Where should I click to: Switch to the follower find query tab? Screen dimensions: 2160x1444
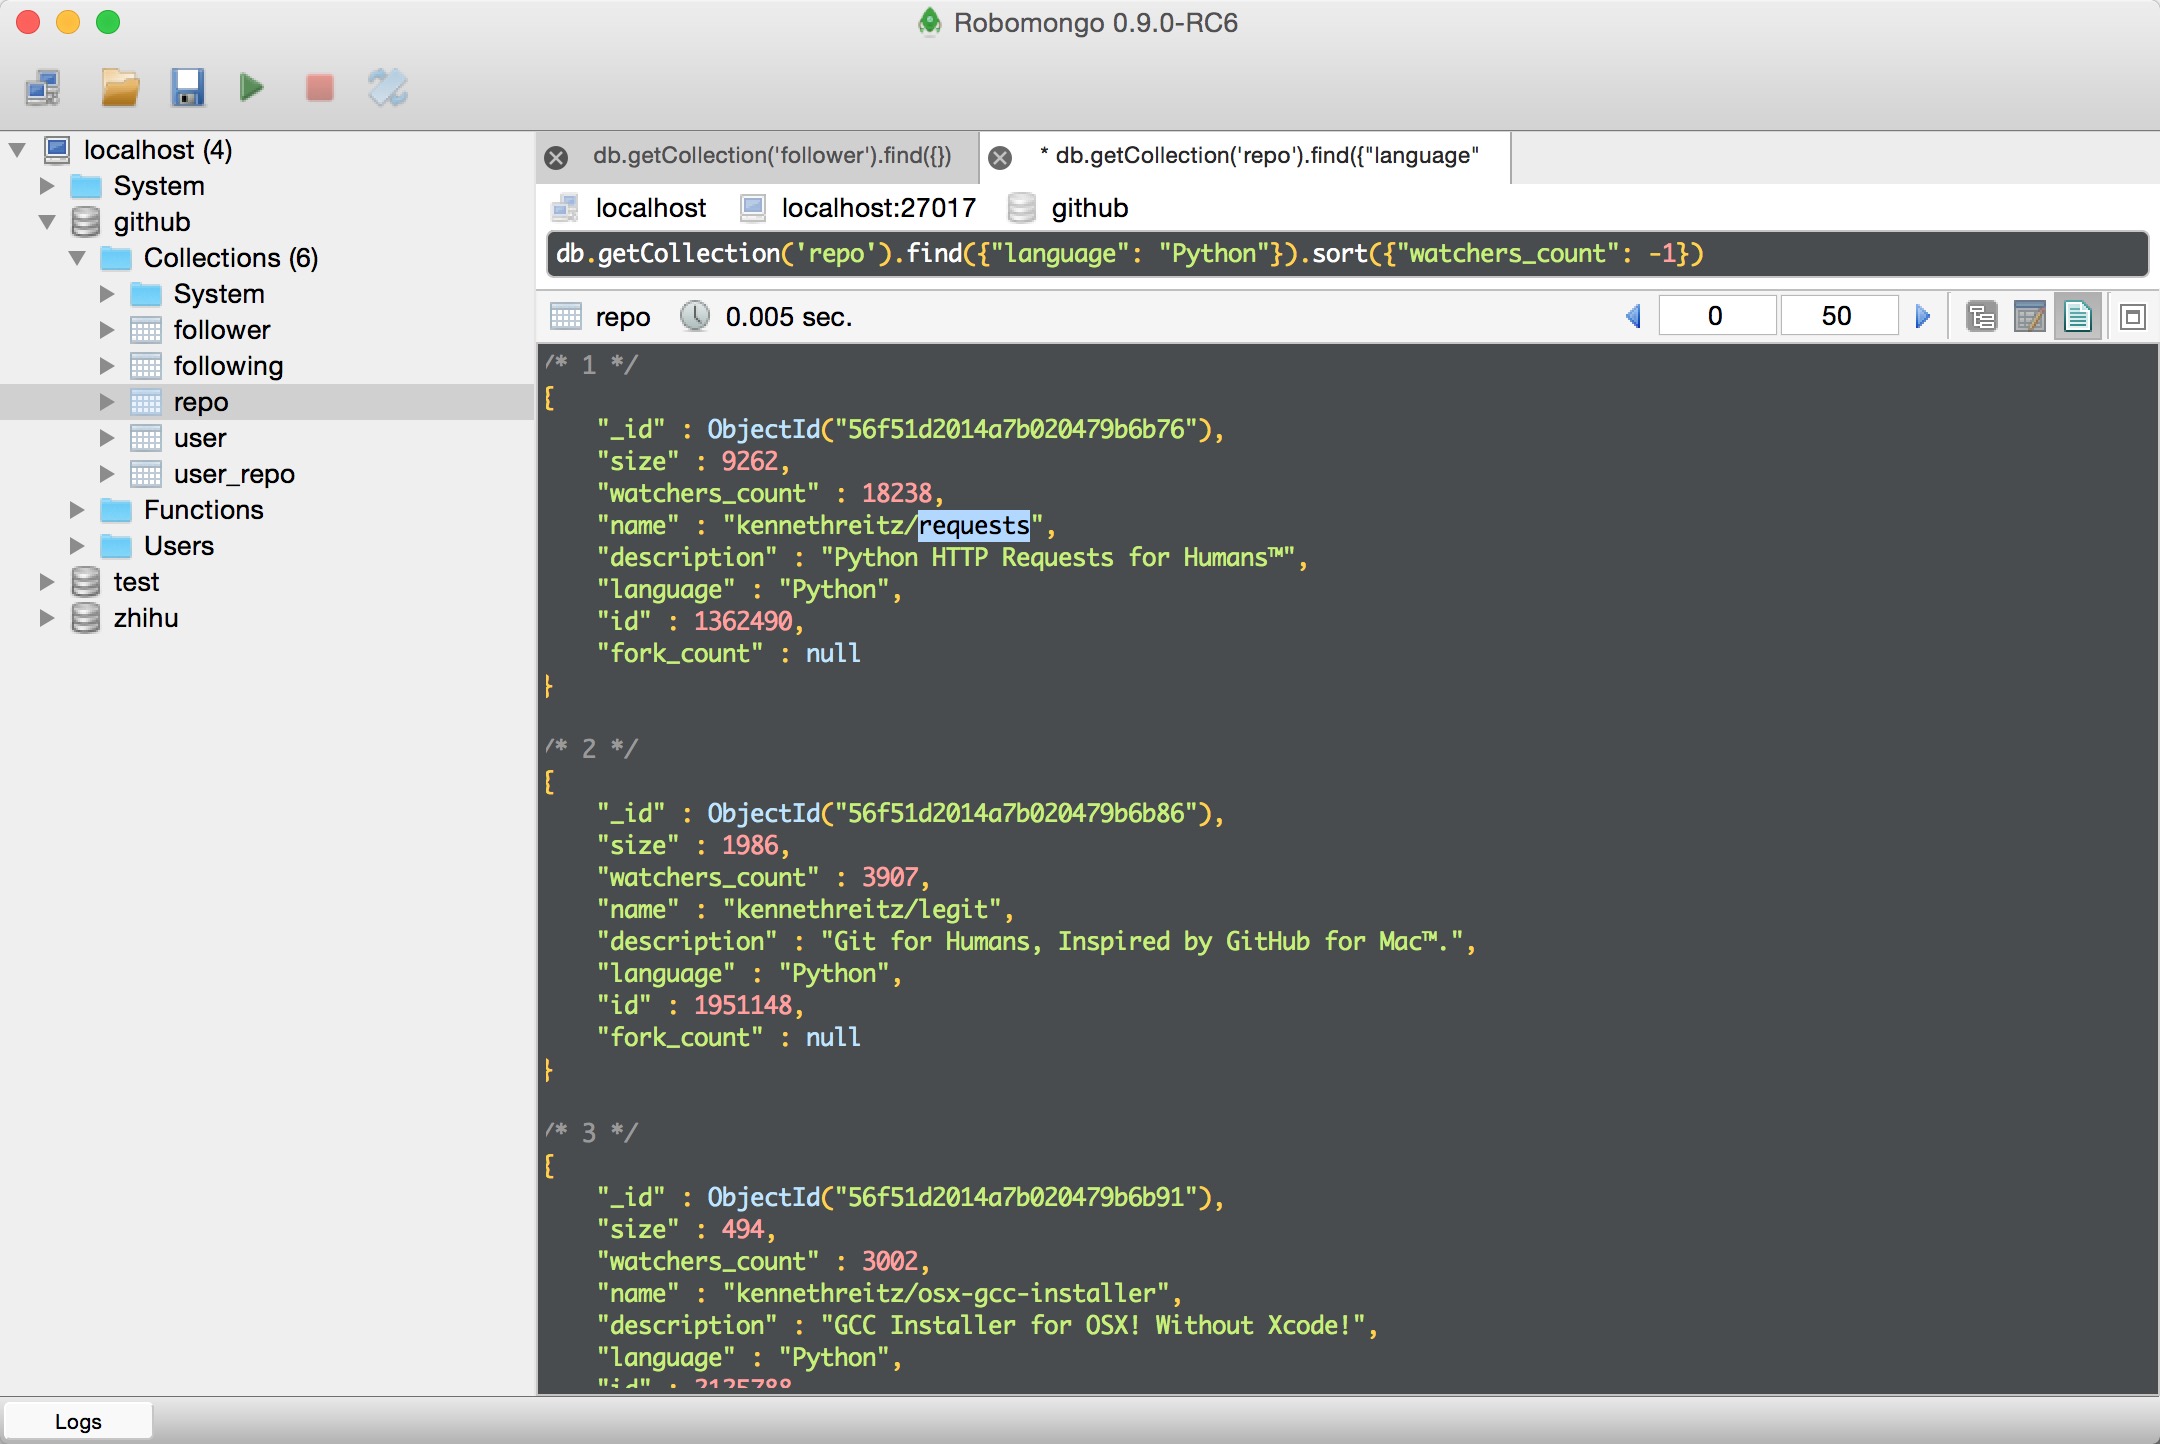770,156
